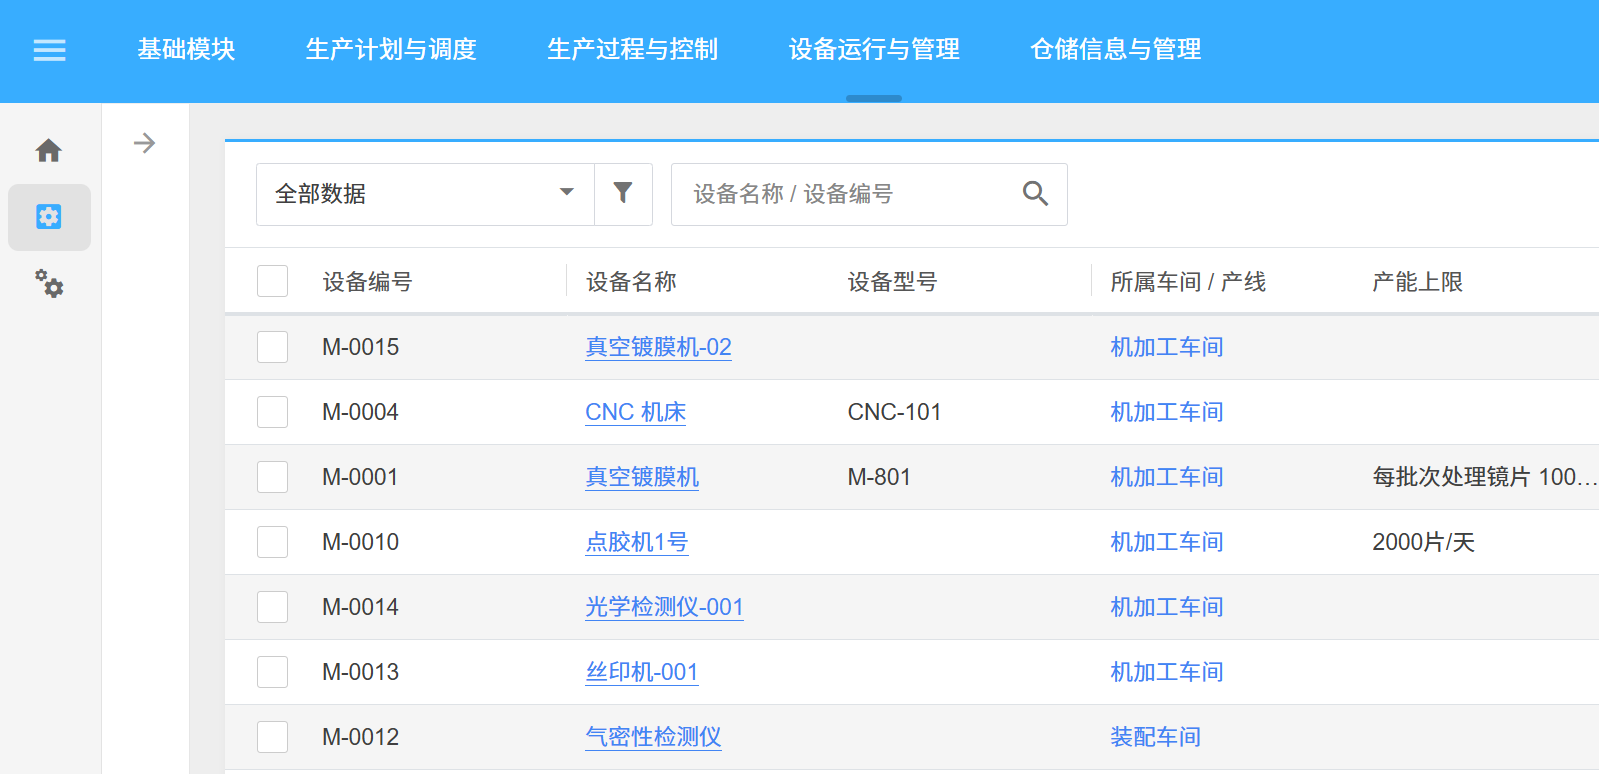This screenshot has width=1599, height=774.
Task: Click the filter funnel icon
Action: tap(623, 193)
